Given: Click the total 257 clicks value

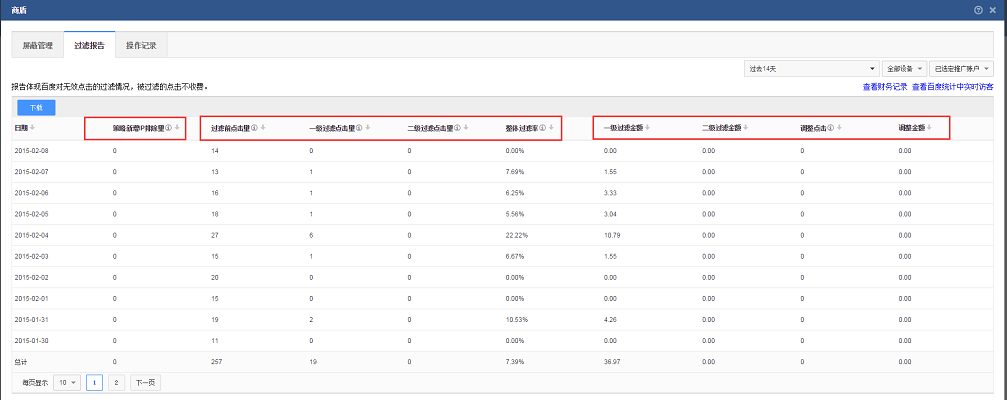Looking at the screenshot, I should (x=216, y=362).
